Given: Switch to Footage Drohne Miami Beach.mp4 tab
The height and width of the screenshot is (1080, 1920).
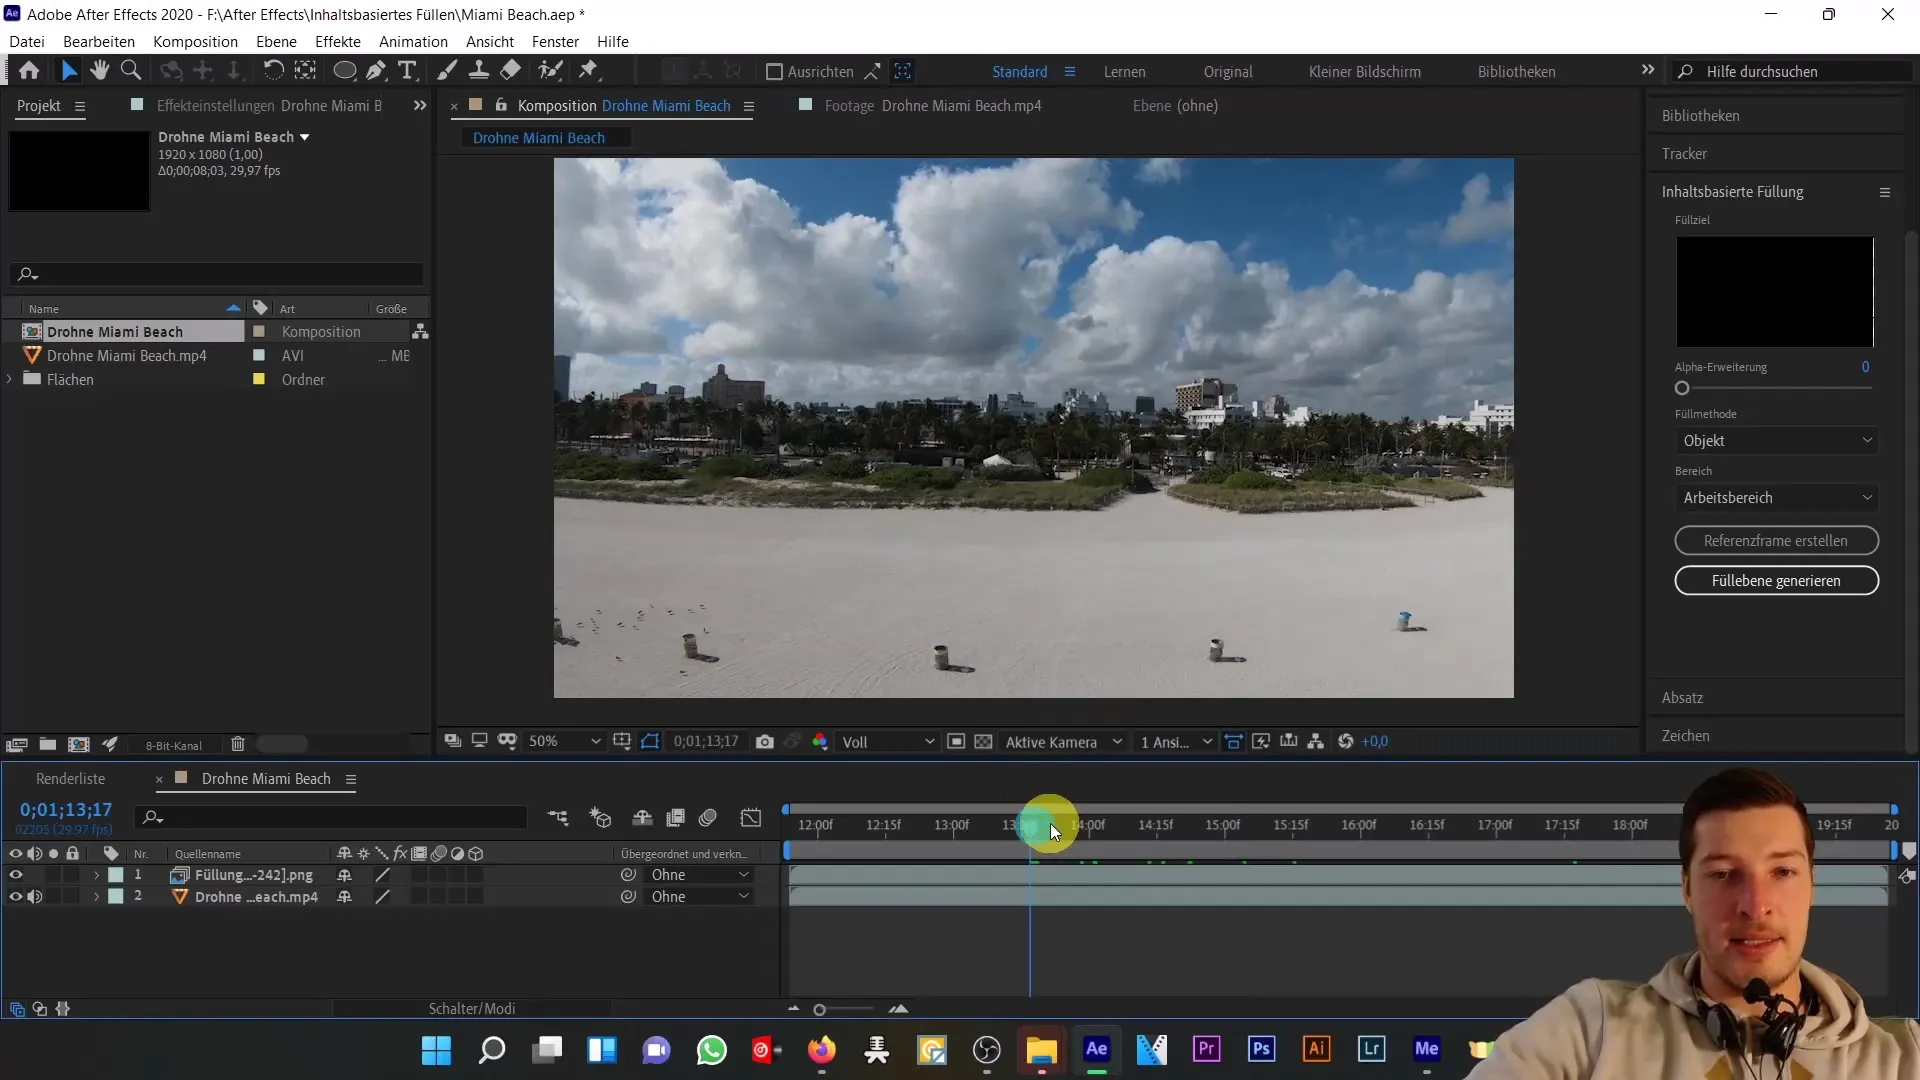Looking at the screenshot, I should coord(932,106).
